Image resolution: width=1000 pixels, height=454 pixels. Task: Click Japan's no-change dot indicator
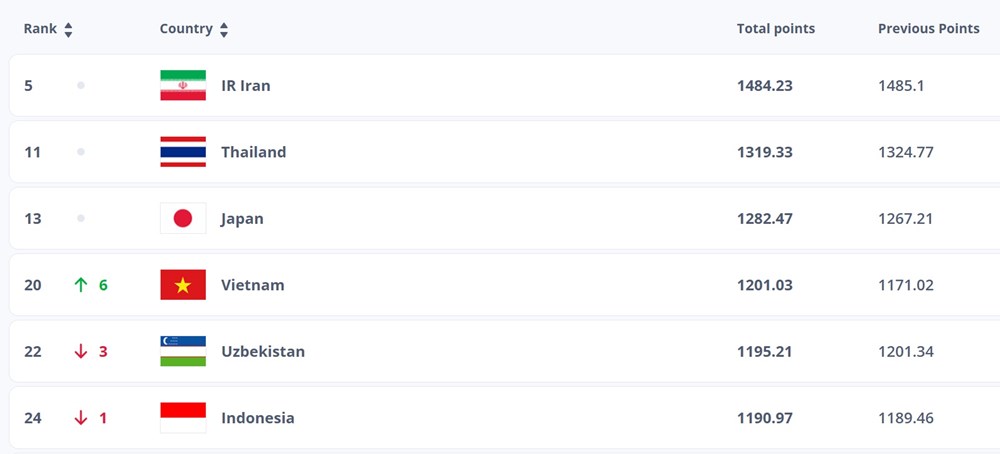coord(81,218)
